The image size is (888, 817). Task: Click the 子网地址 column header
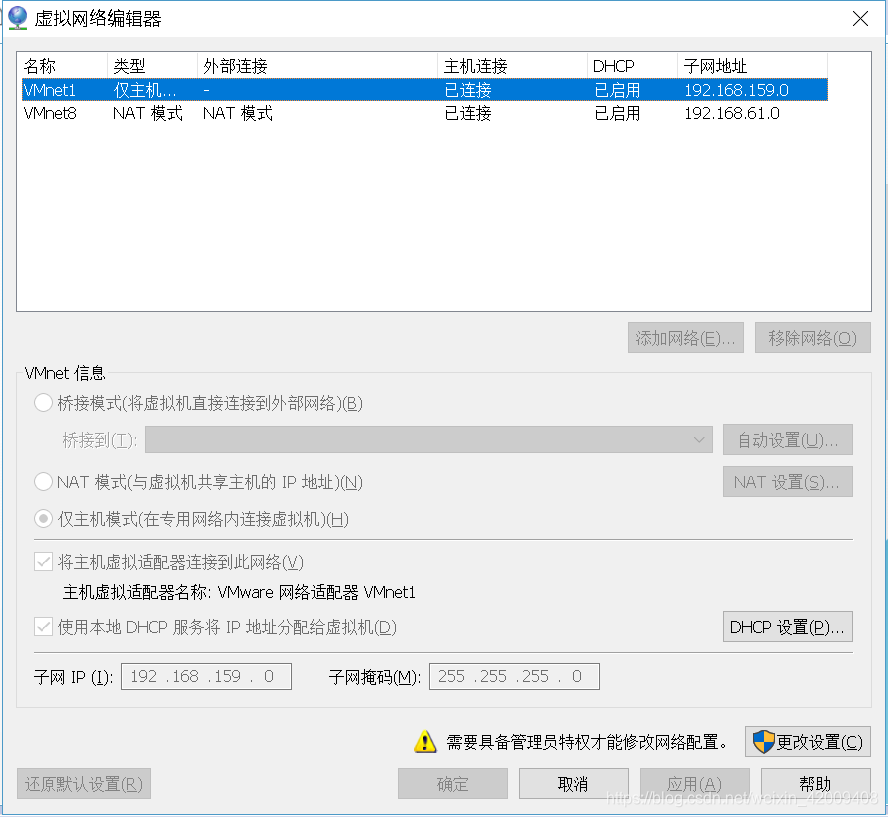click(x=753, y=66)
